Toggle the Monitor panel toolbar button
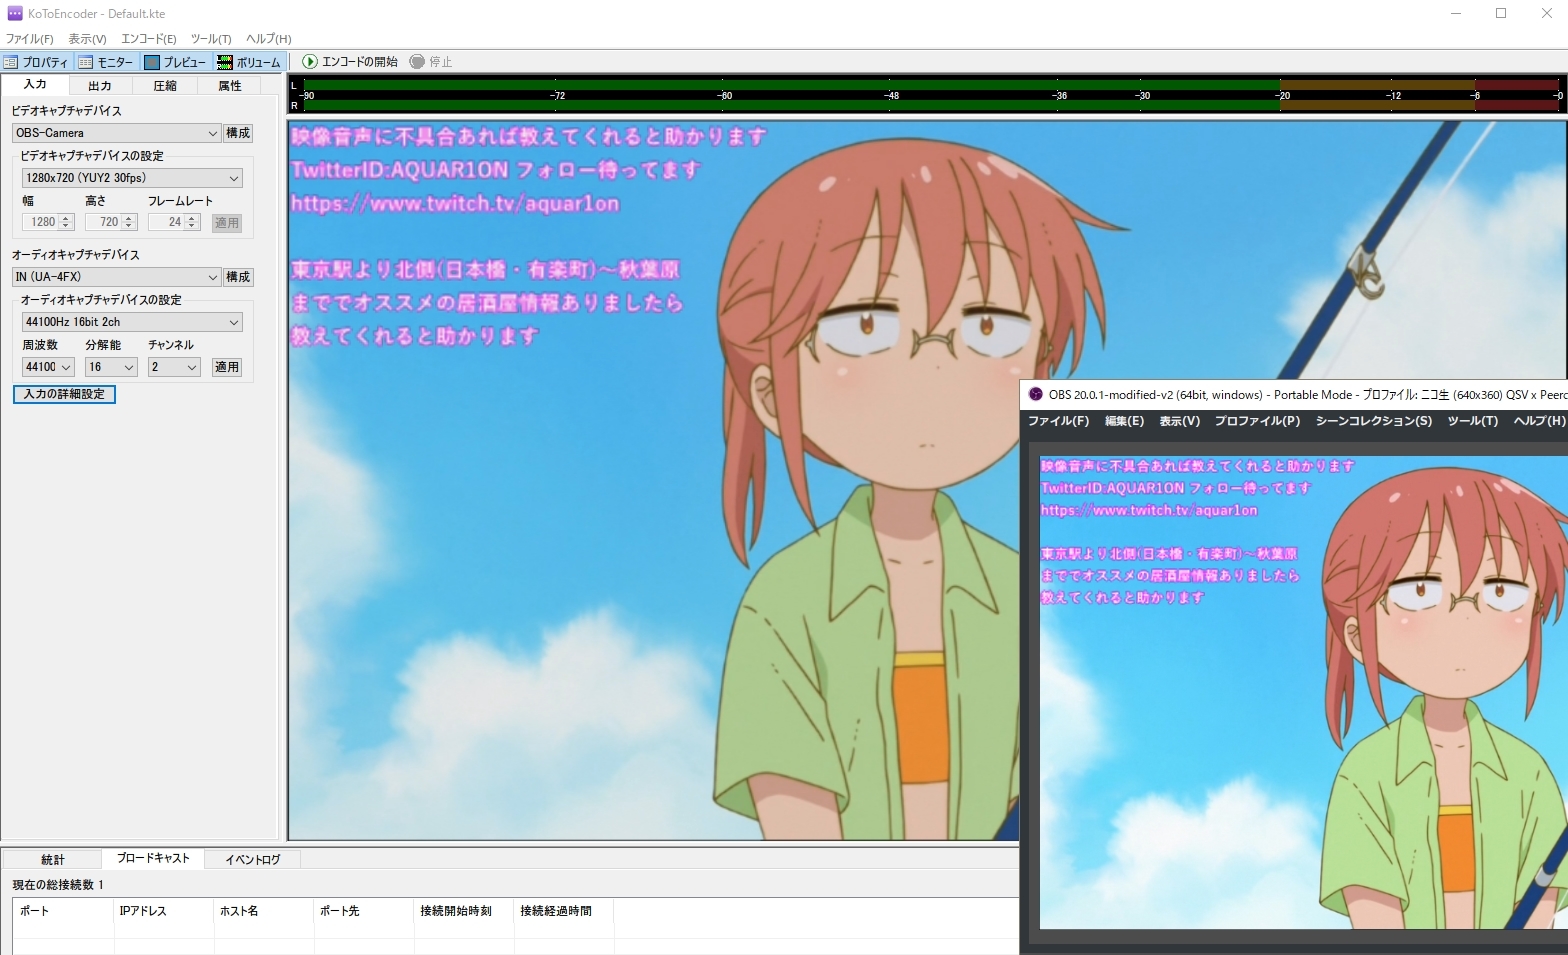Screen dimensions: 1568x955 click(106, 62)
